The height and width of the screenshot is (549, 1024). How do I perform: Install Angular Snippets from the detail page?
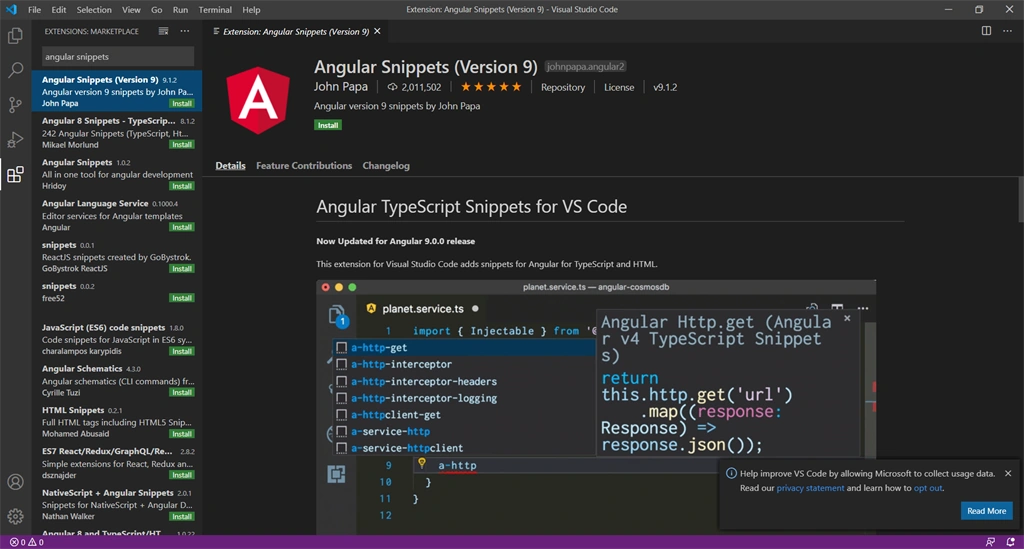pos(328,125)
